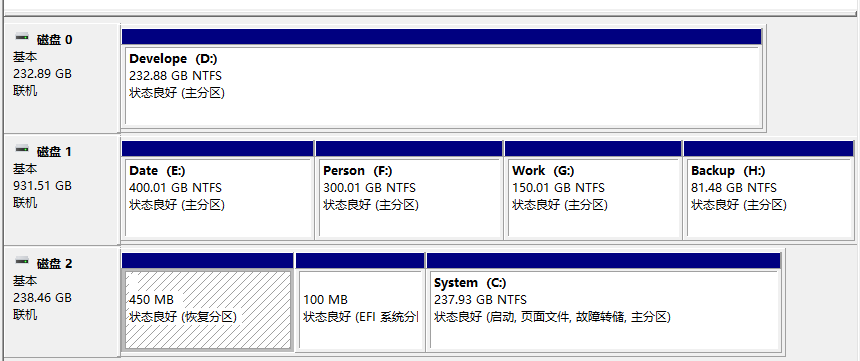Click the 磁盘 1 label
The image size is (860, 361).
(x=54, y=151)
